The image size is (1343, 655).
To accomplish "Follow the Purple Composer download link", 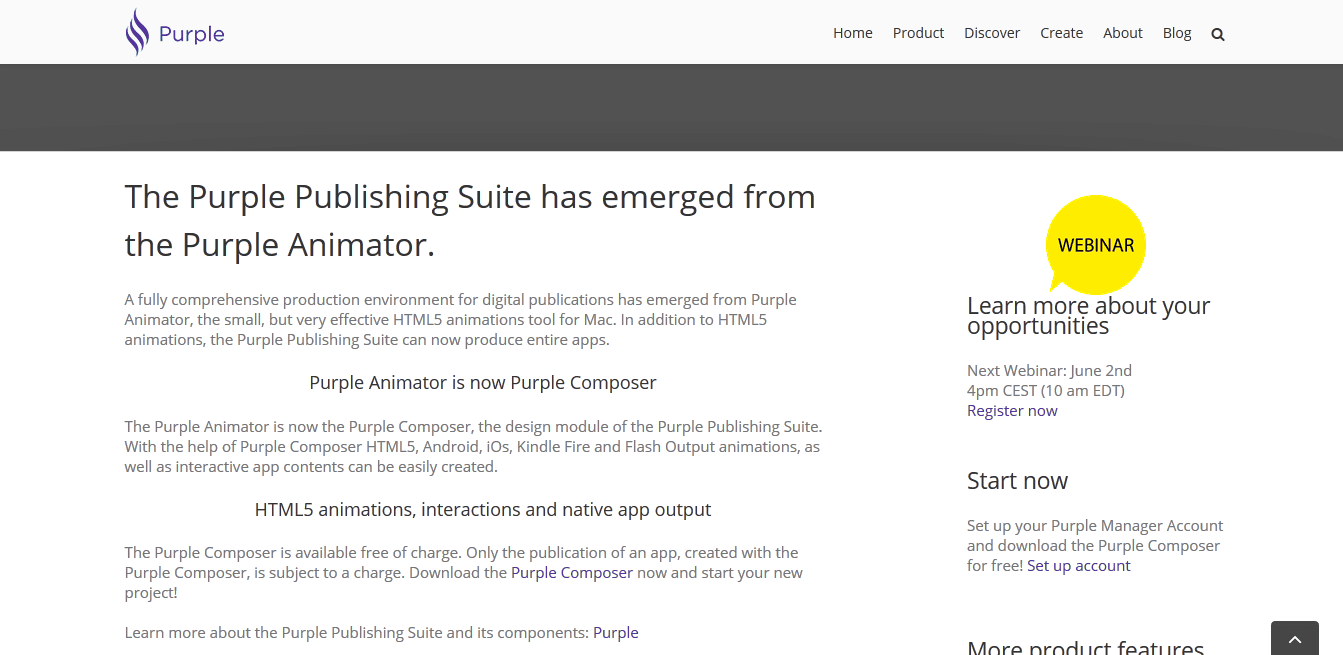I will [572, 573].
